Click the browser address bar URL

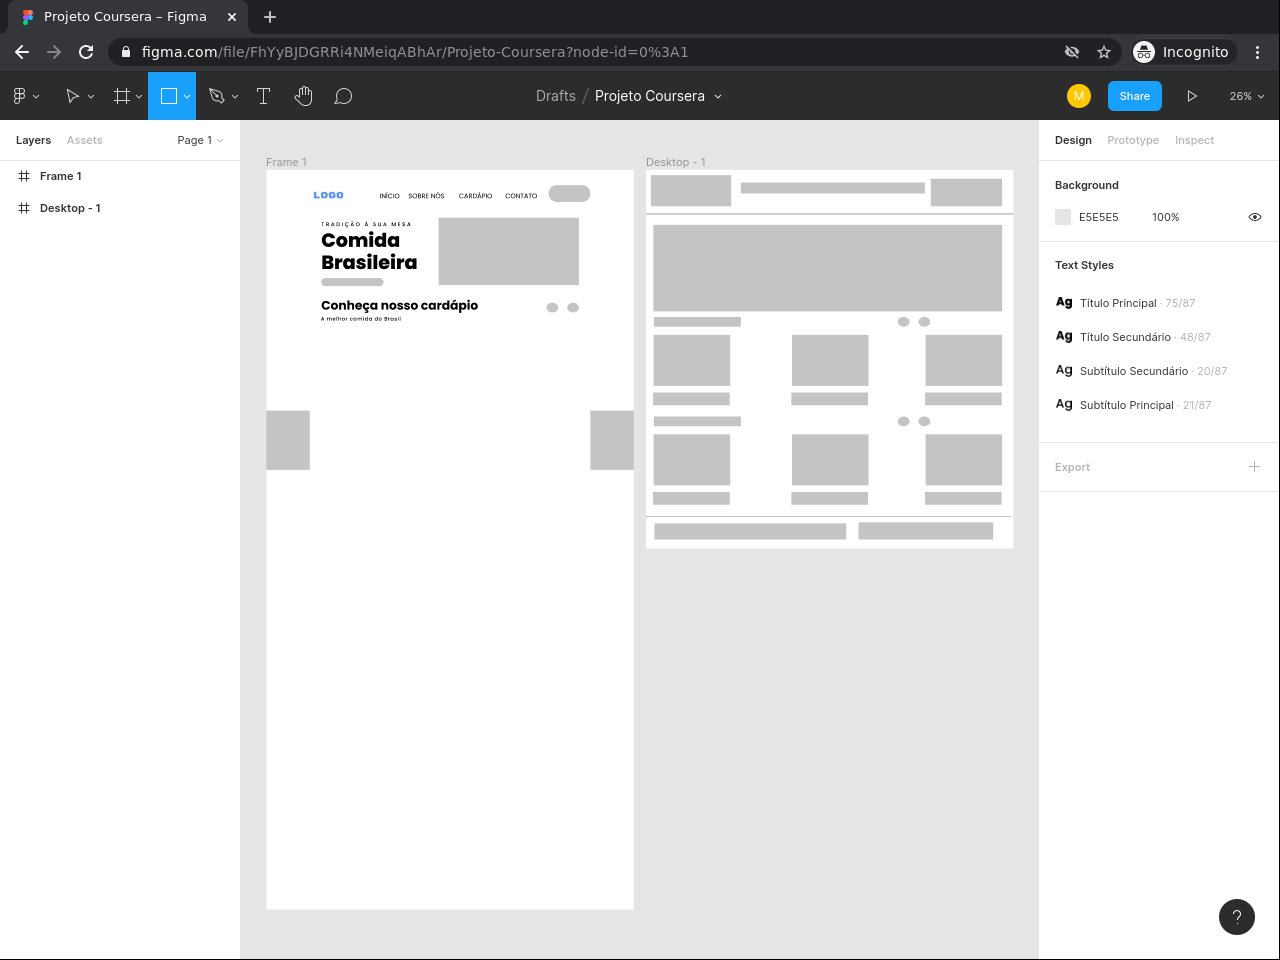pyautogui.click(x=415, y=52)
